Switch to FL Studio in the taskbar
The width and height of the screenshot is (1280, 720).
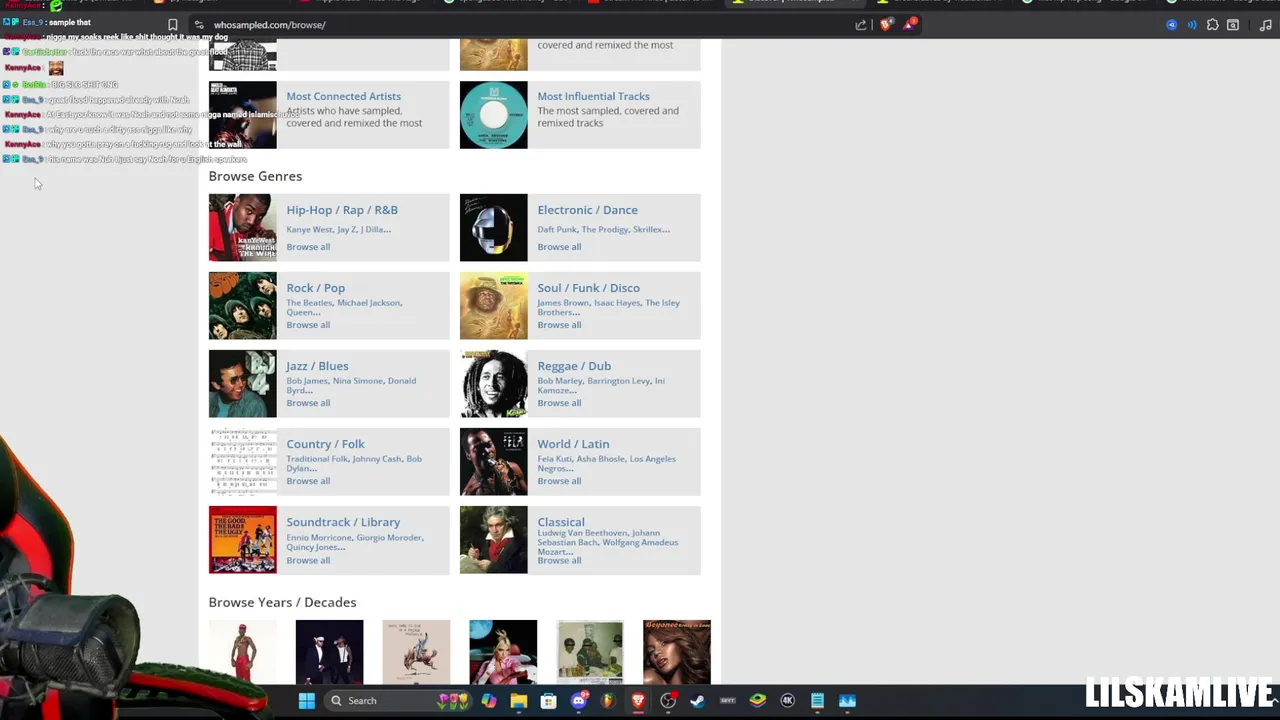point(608,701)
